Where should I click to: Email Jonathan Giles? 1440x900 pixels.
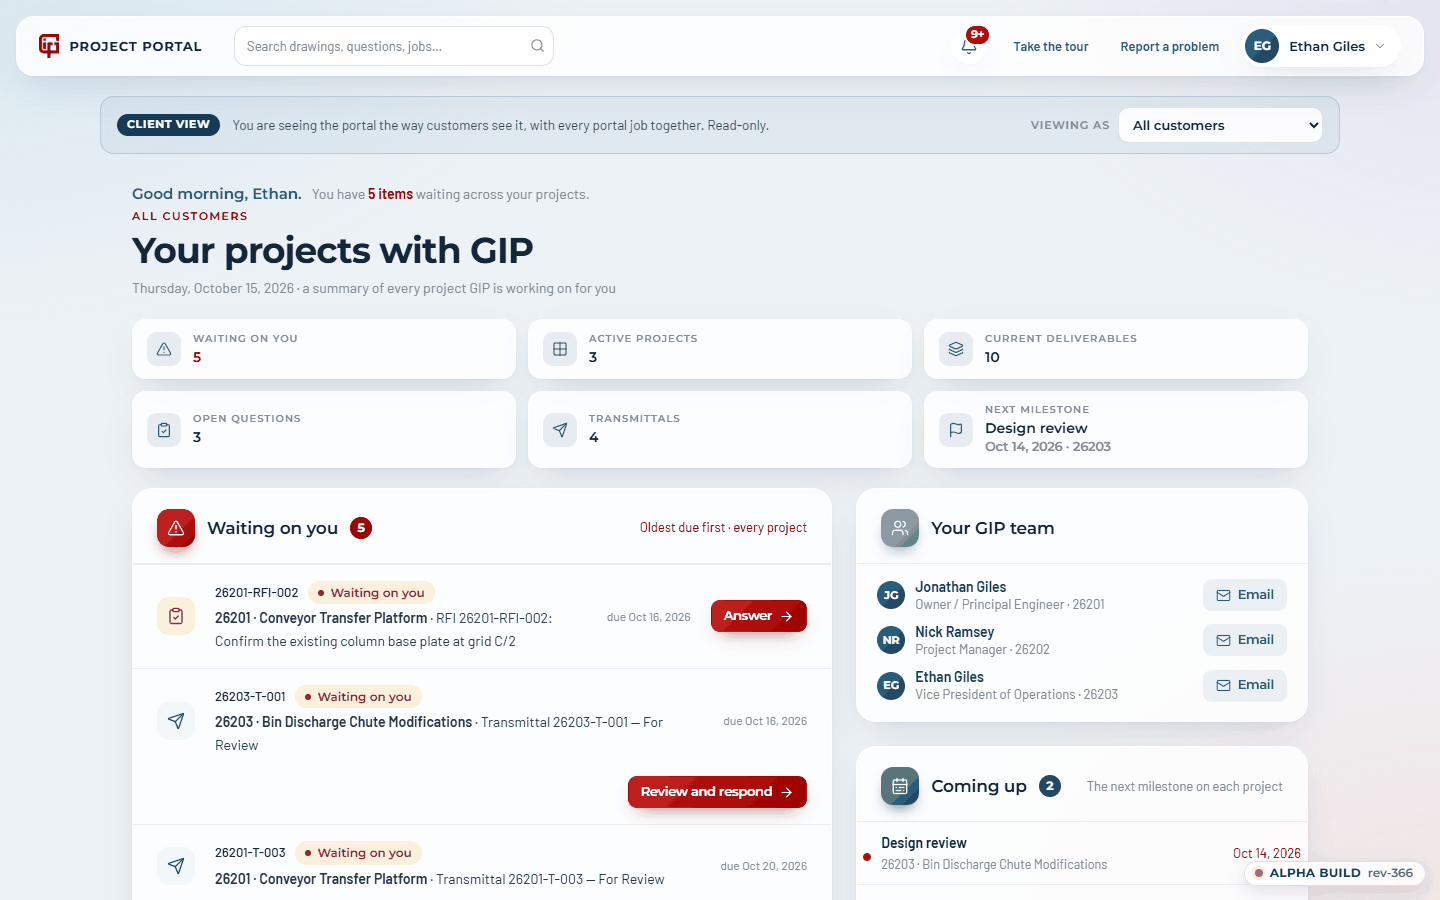click(1245, 595)
